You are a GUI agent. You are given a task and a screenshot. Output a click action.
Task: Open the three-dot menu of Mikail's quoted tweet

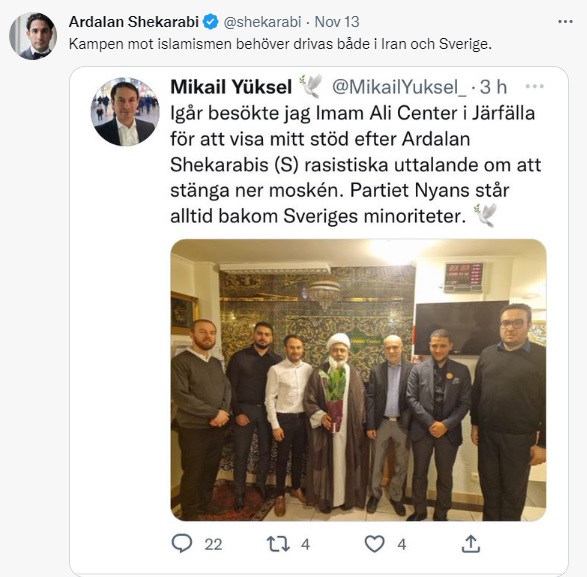[535, 86]
